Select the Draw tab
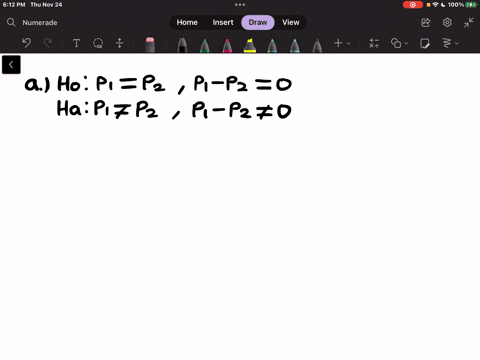 pos(258,22)
